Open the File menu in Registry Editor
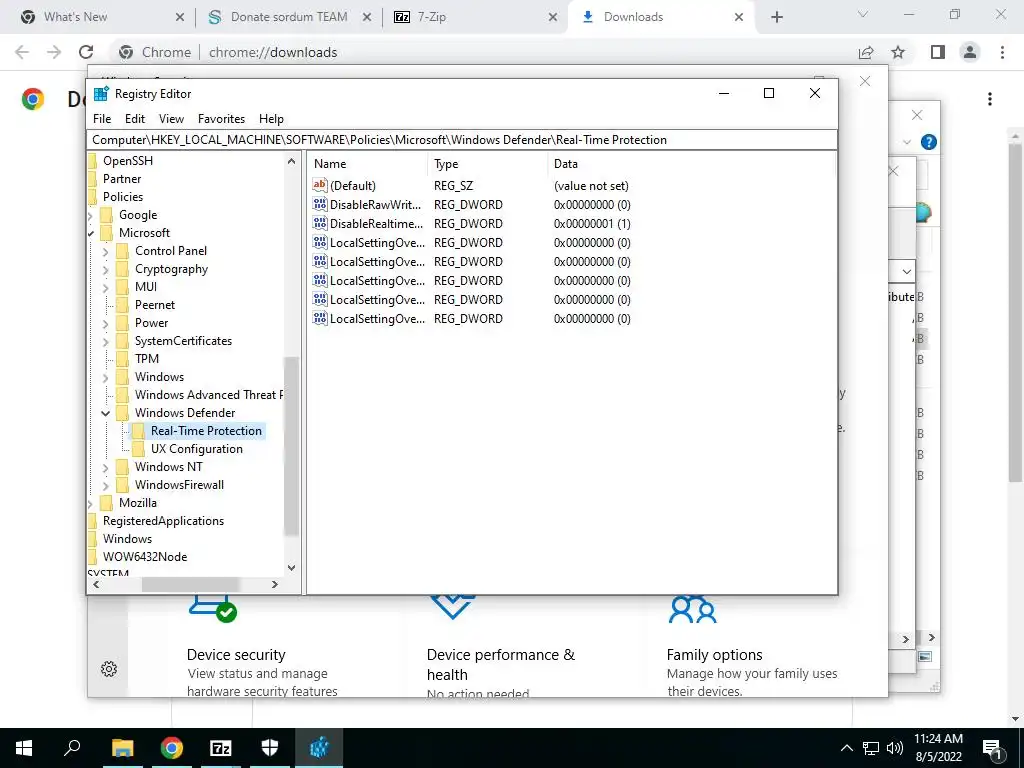Viewport: 1024px width, 768px height. (x=102, y=119)
